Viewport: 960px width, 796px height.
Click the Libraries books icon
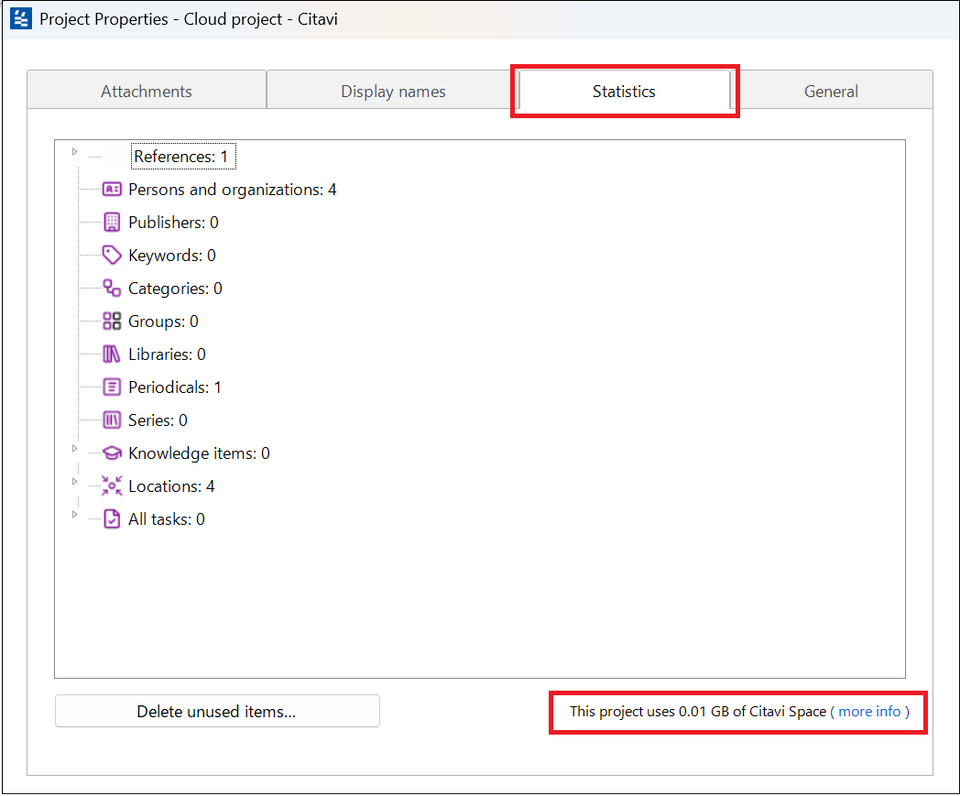coord(111,354)
